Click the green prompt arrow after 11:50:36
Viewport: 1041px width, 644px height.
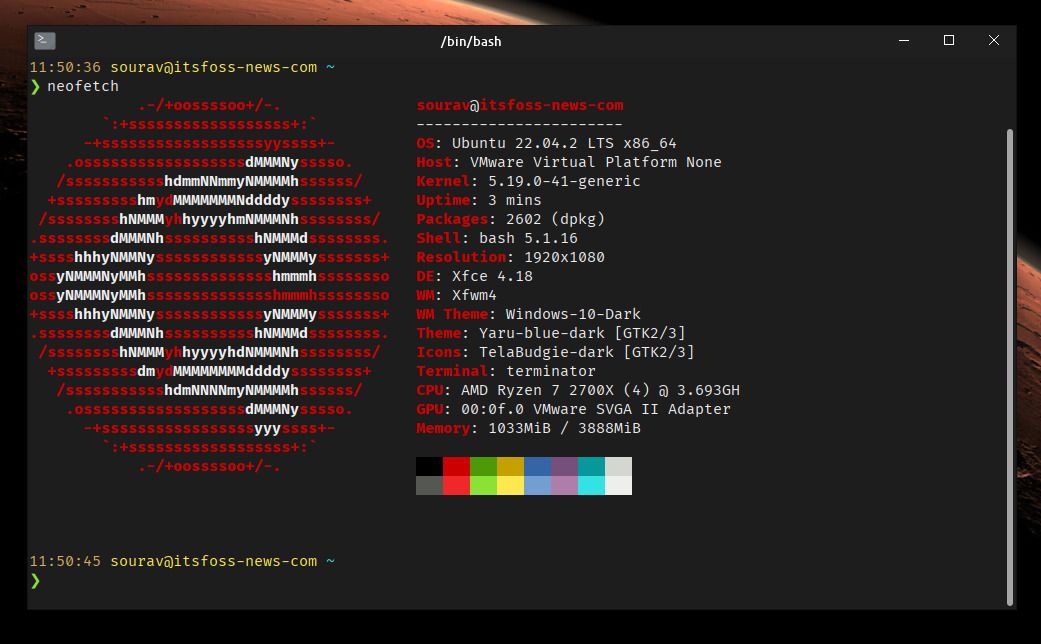tap(36, 85)
